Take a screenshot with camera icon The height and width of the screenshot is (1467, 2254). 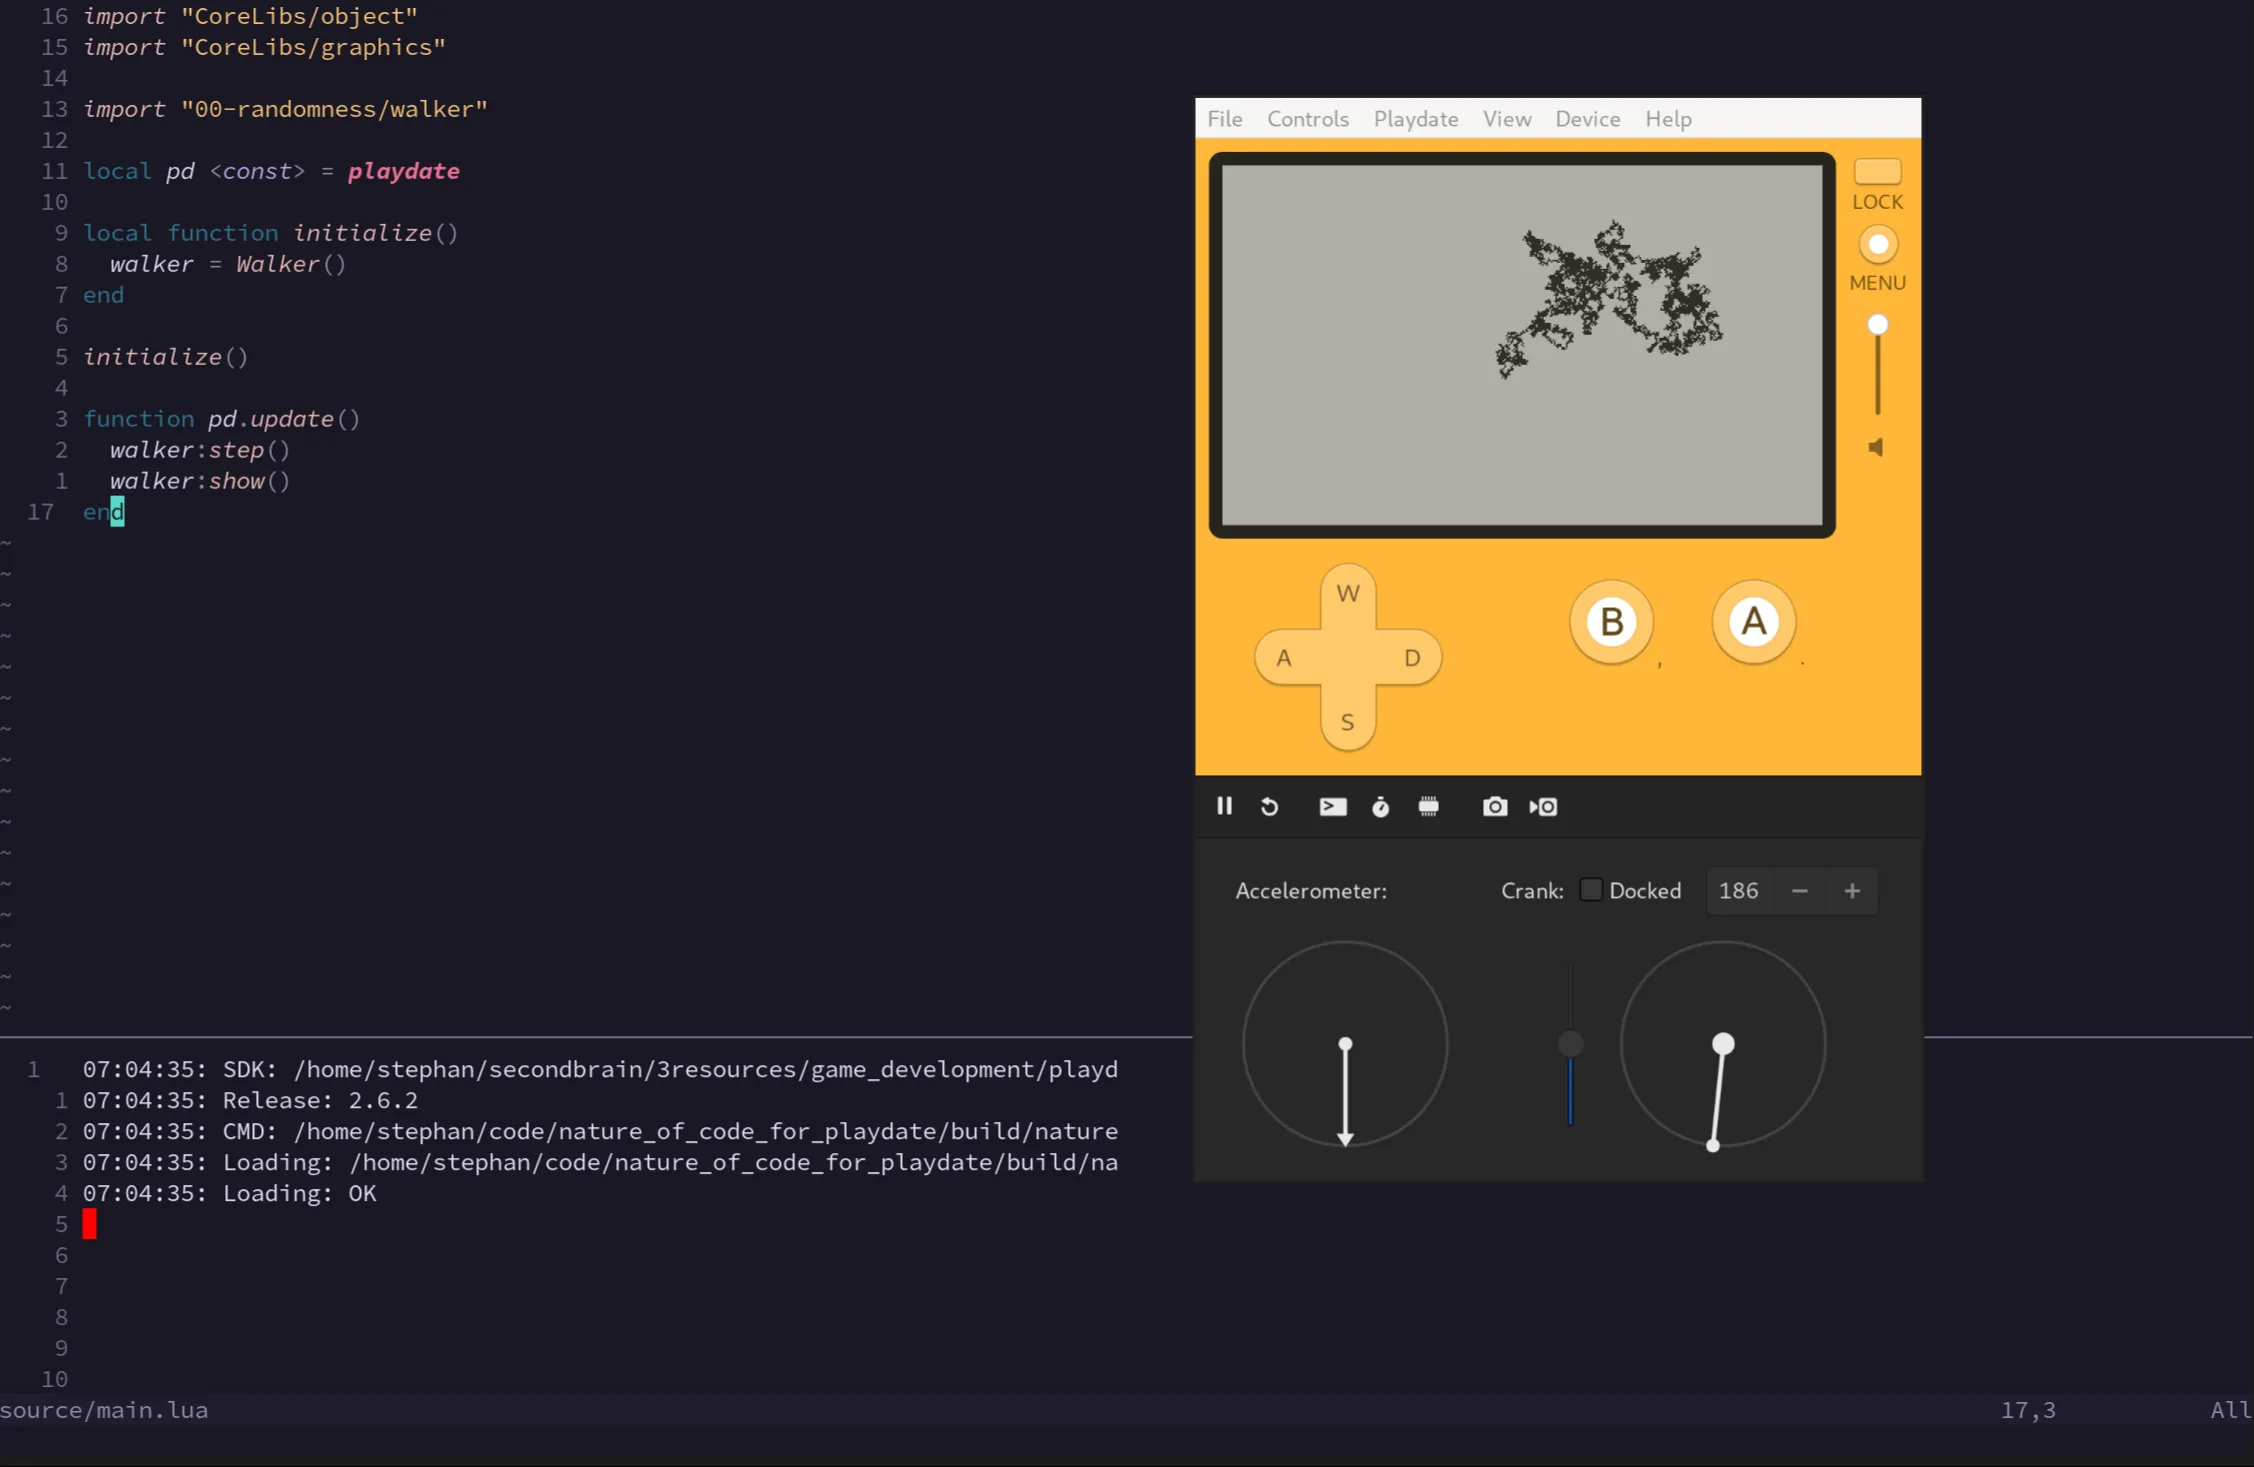coord(1494,807)
